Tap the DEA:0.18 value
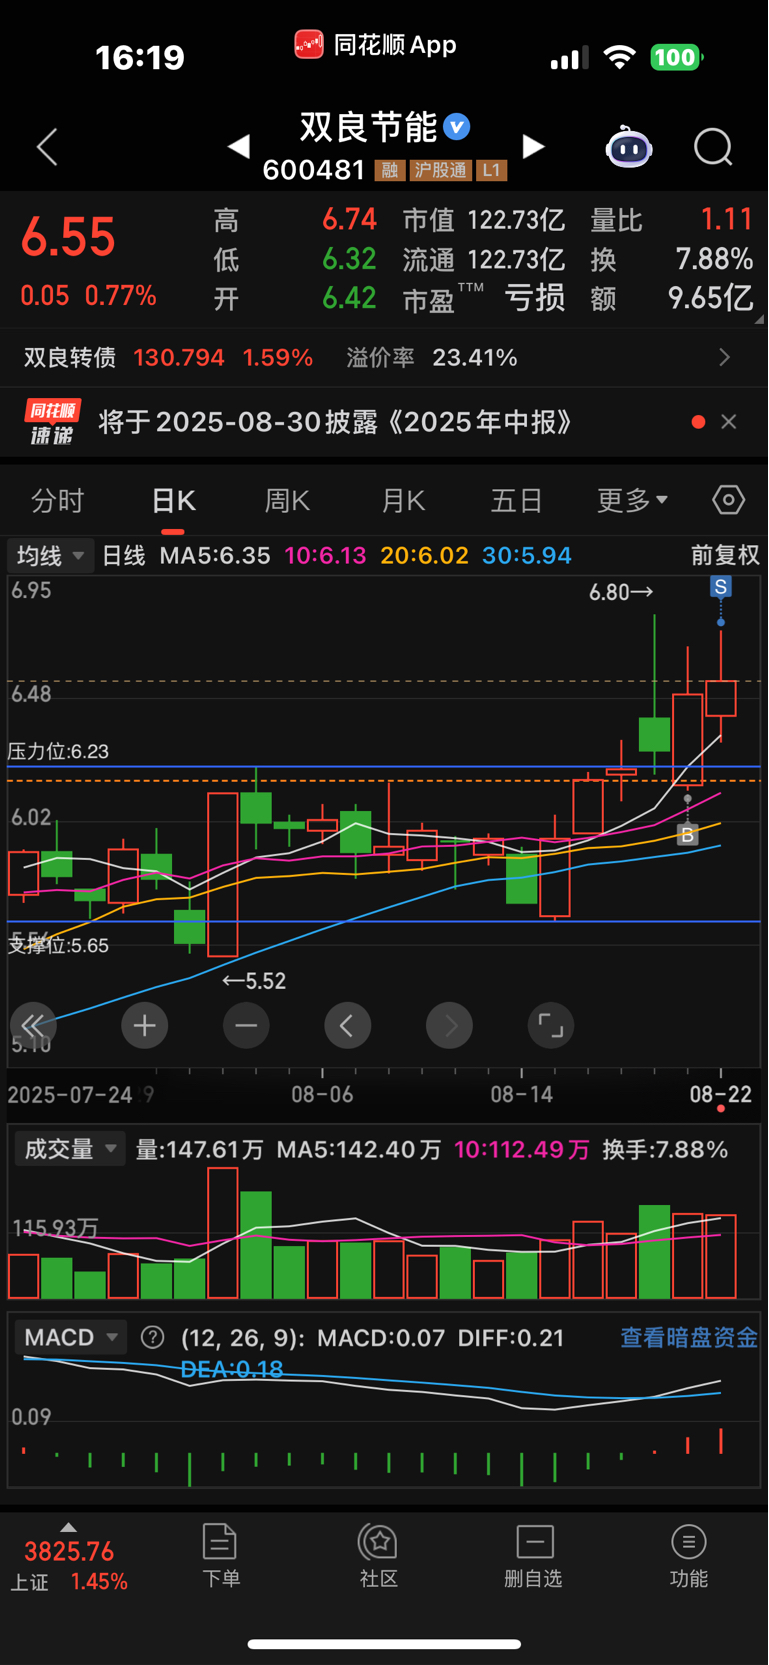769x1665 pixels. point(232,1369)
